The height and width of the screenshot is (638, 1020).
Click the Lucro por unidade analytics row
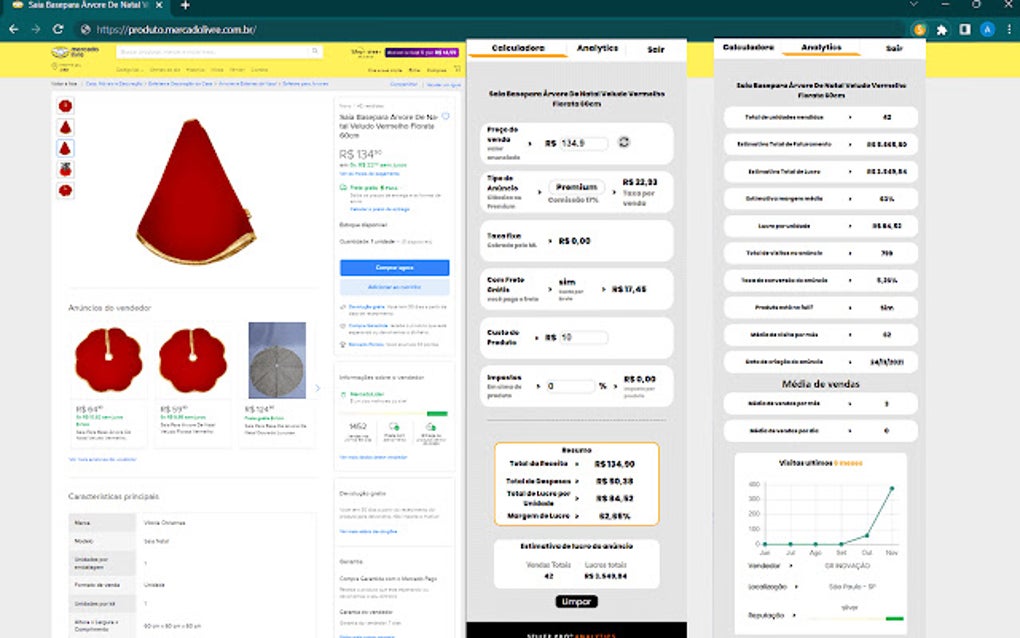click(820, 226)
